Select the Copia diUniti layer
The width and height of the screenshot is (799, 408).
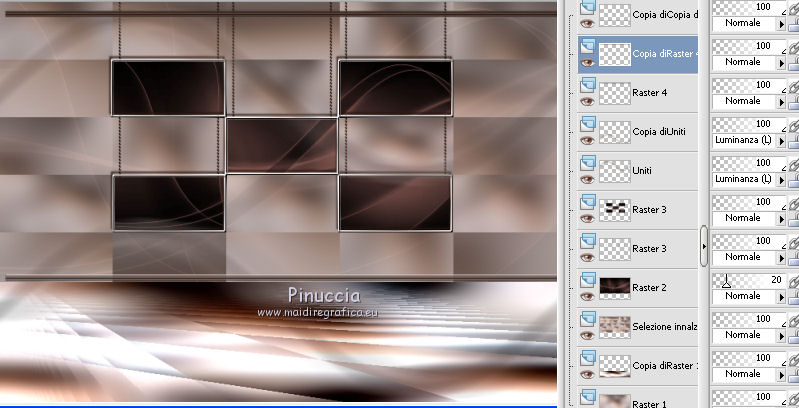coord(637,131)
